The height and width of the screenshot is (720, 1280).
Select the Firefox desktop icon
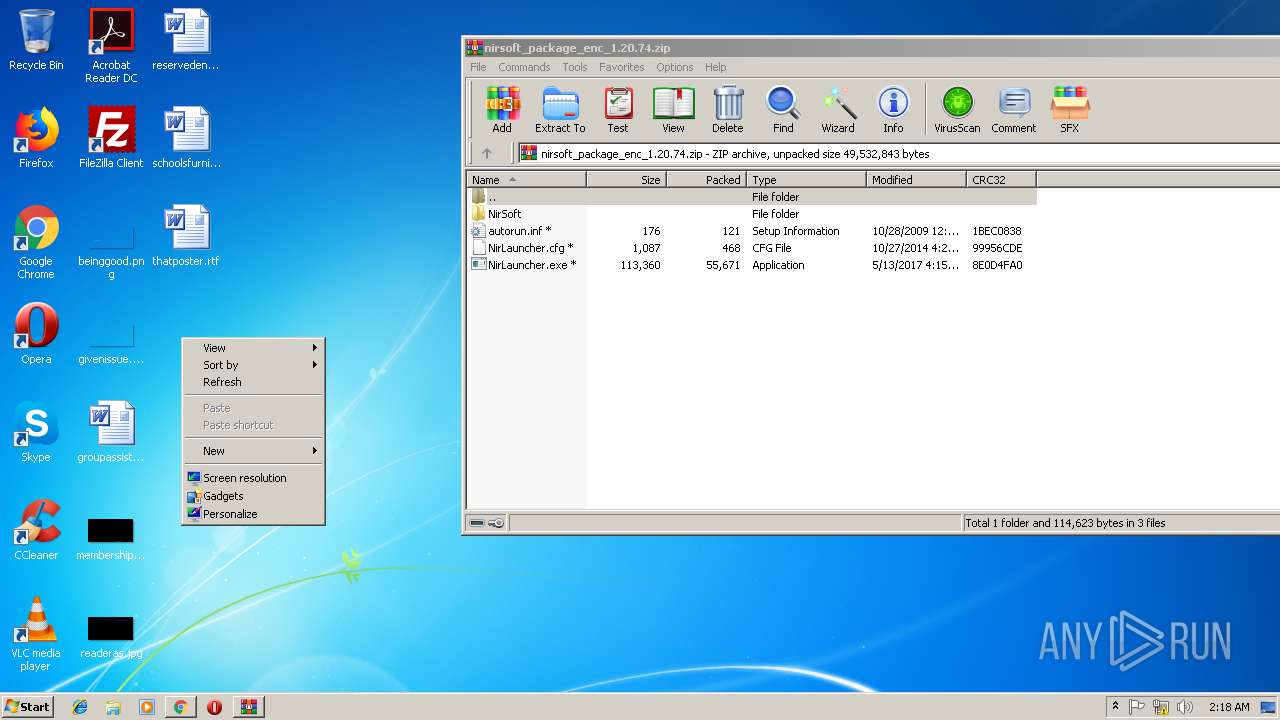click(36, 138)
